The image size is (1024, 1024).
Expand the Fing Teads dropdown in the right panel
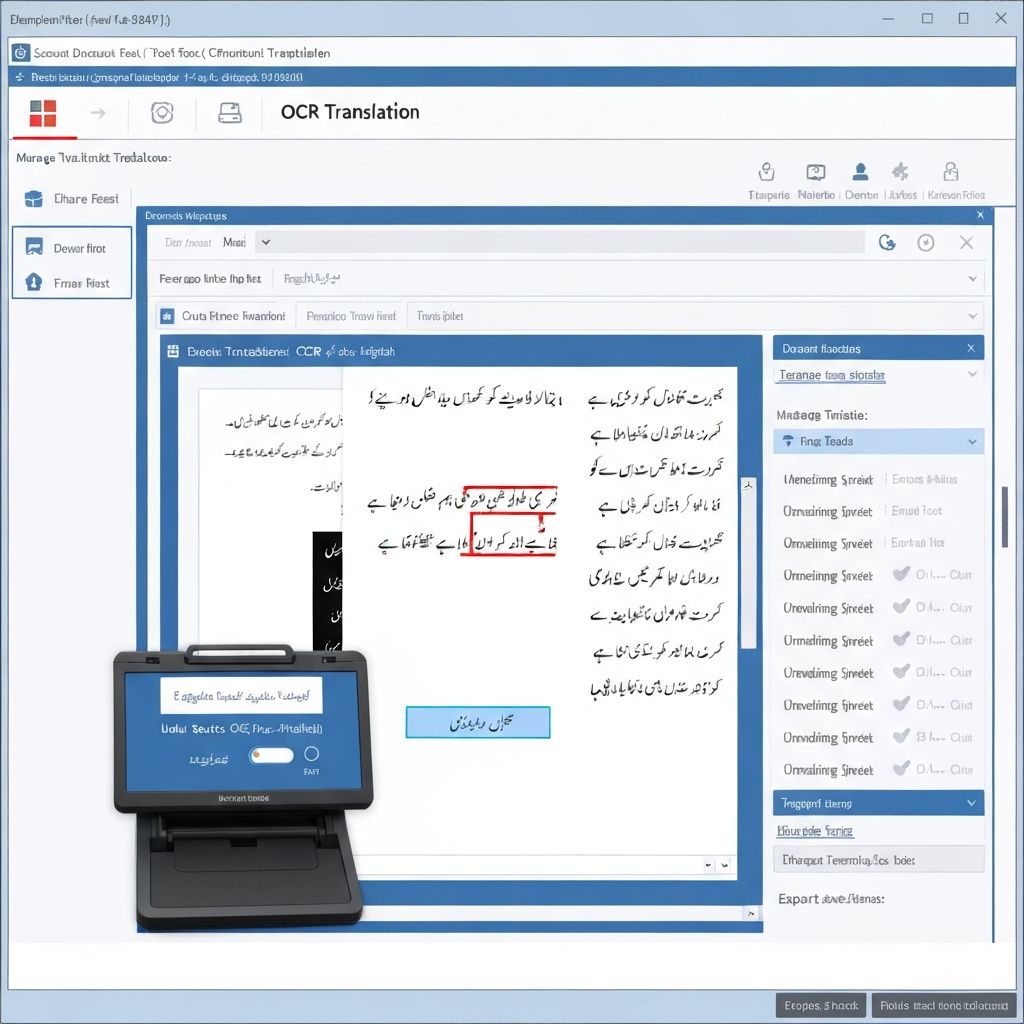pos(972,441)
